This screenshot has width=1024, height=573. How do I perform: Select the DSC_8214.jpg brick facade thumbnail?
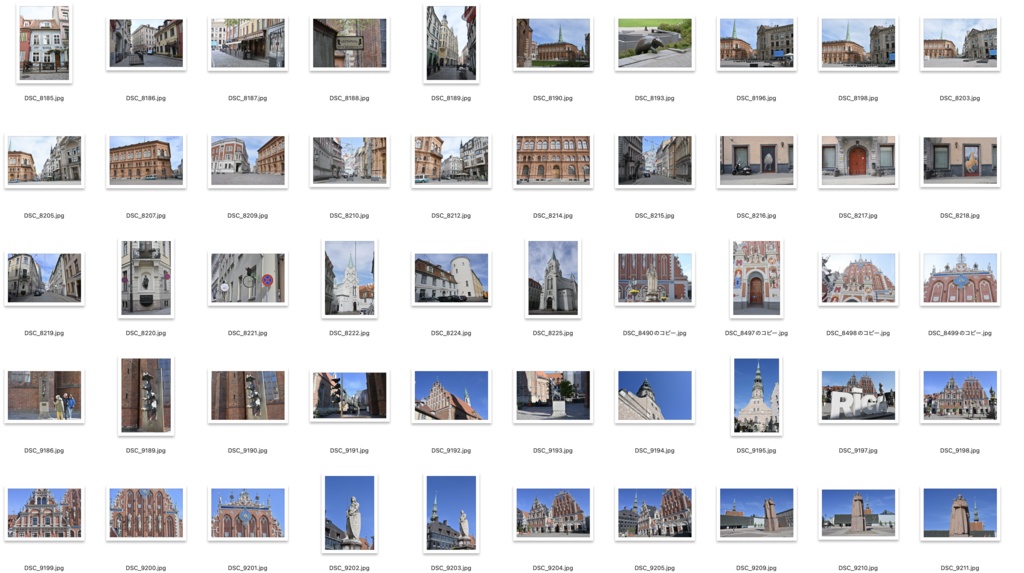click(x=553, y=160)
